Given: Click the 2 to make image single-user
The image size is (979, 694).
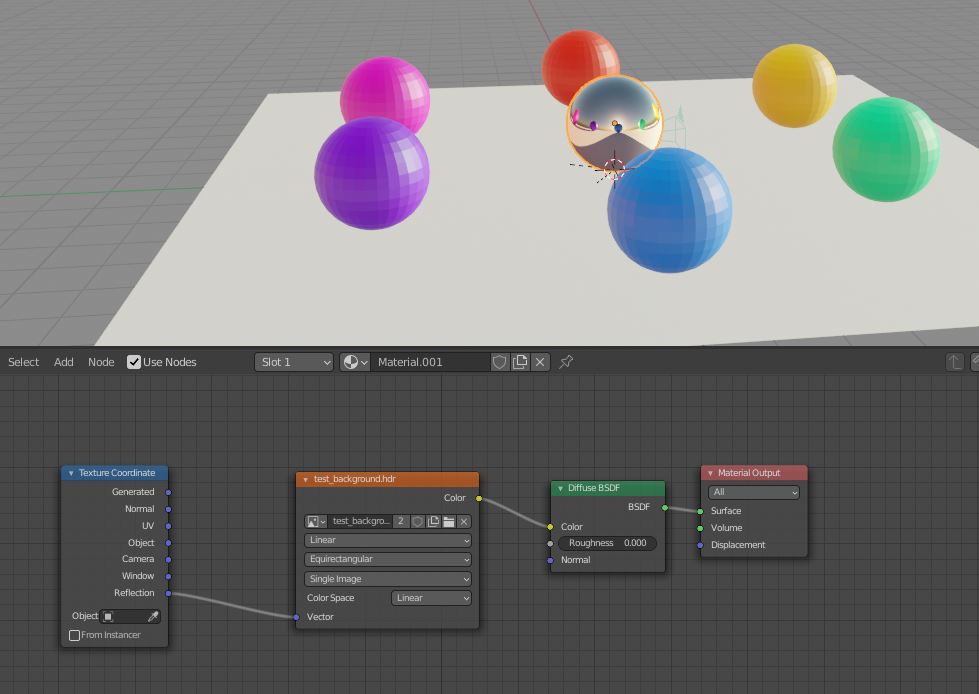Looking at the screenshot, I should [402, 521].
